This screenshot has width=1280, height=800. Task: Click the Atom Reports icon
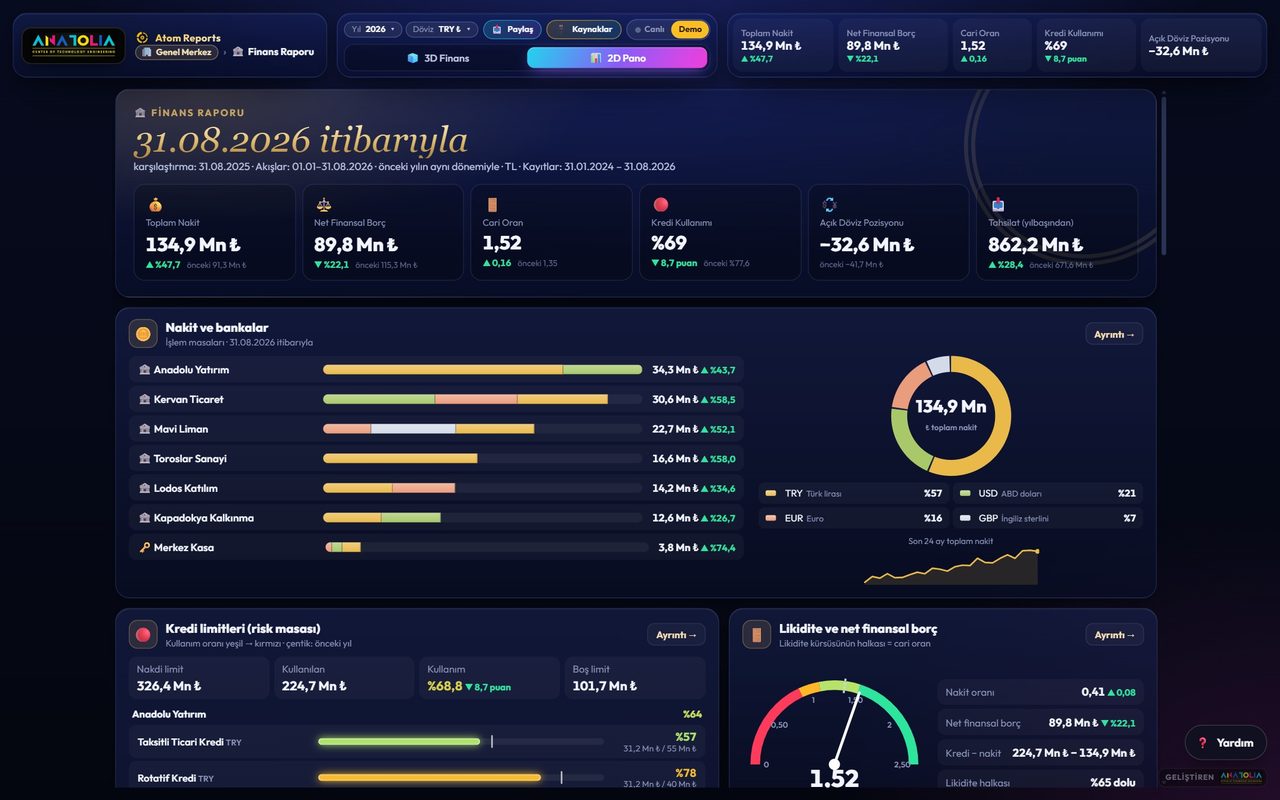click(143, 38)
